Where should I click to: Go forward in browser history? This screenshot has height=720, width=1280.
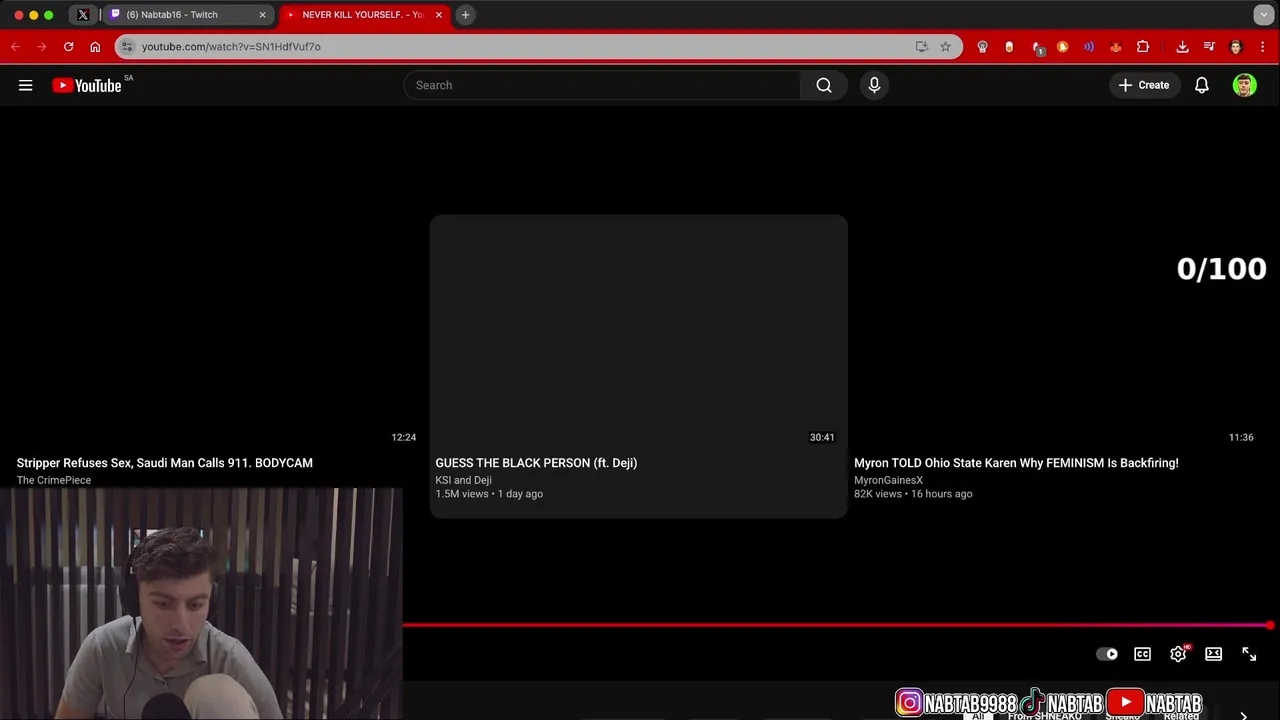41,47
